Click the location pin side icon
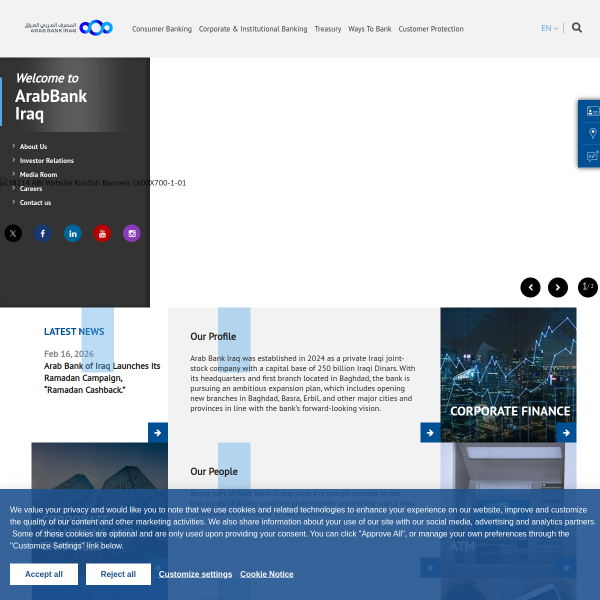Viewport: 600px width, 600px height. click(x=592, y=133)
